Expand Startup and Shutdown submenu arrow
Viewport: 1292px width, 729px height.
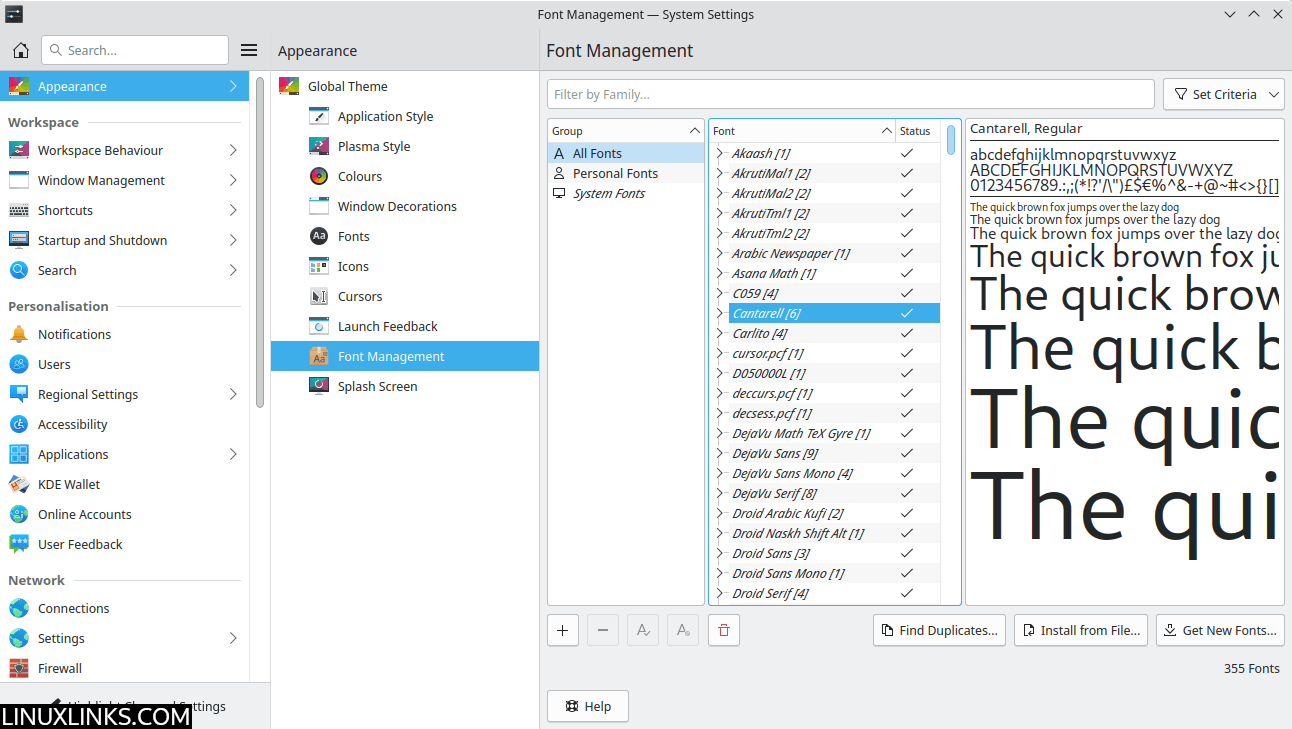[233, 240]
